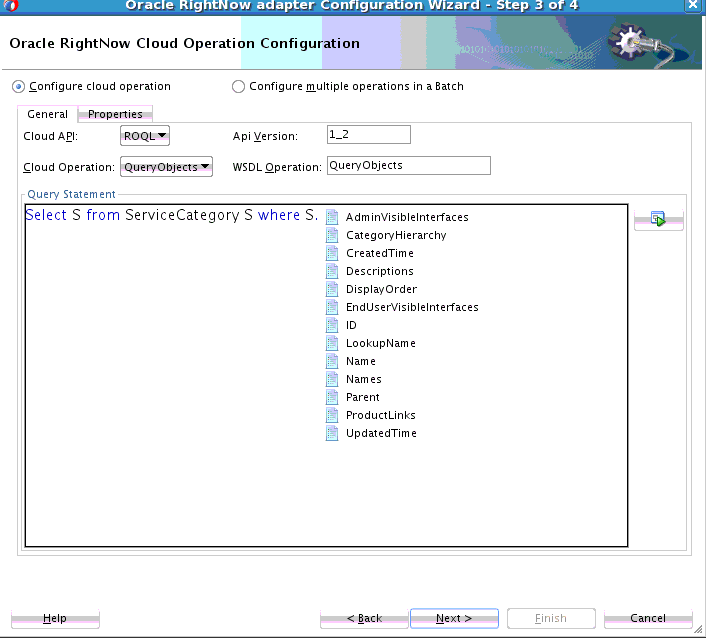Click in the query statement after 'S.'
The height and width of the screenshot is (638, 706).
[320, 215]
